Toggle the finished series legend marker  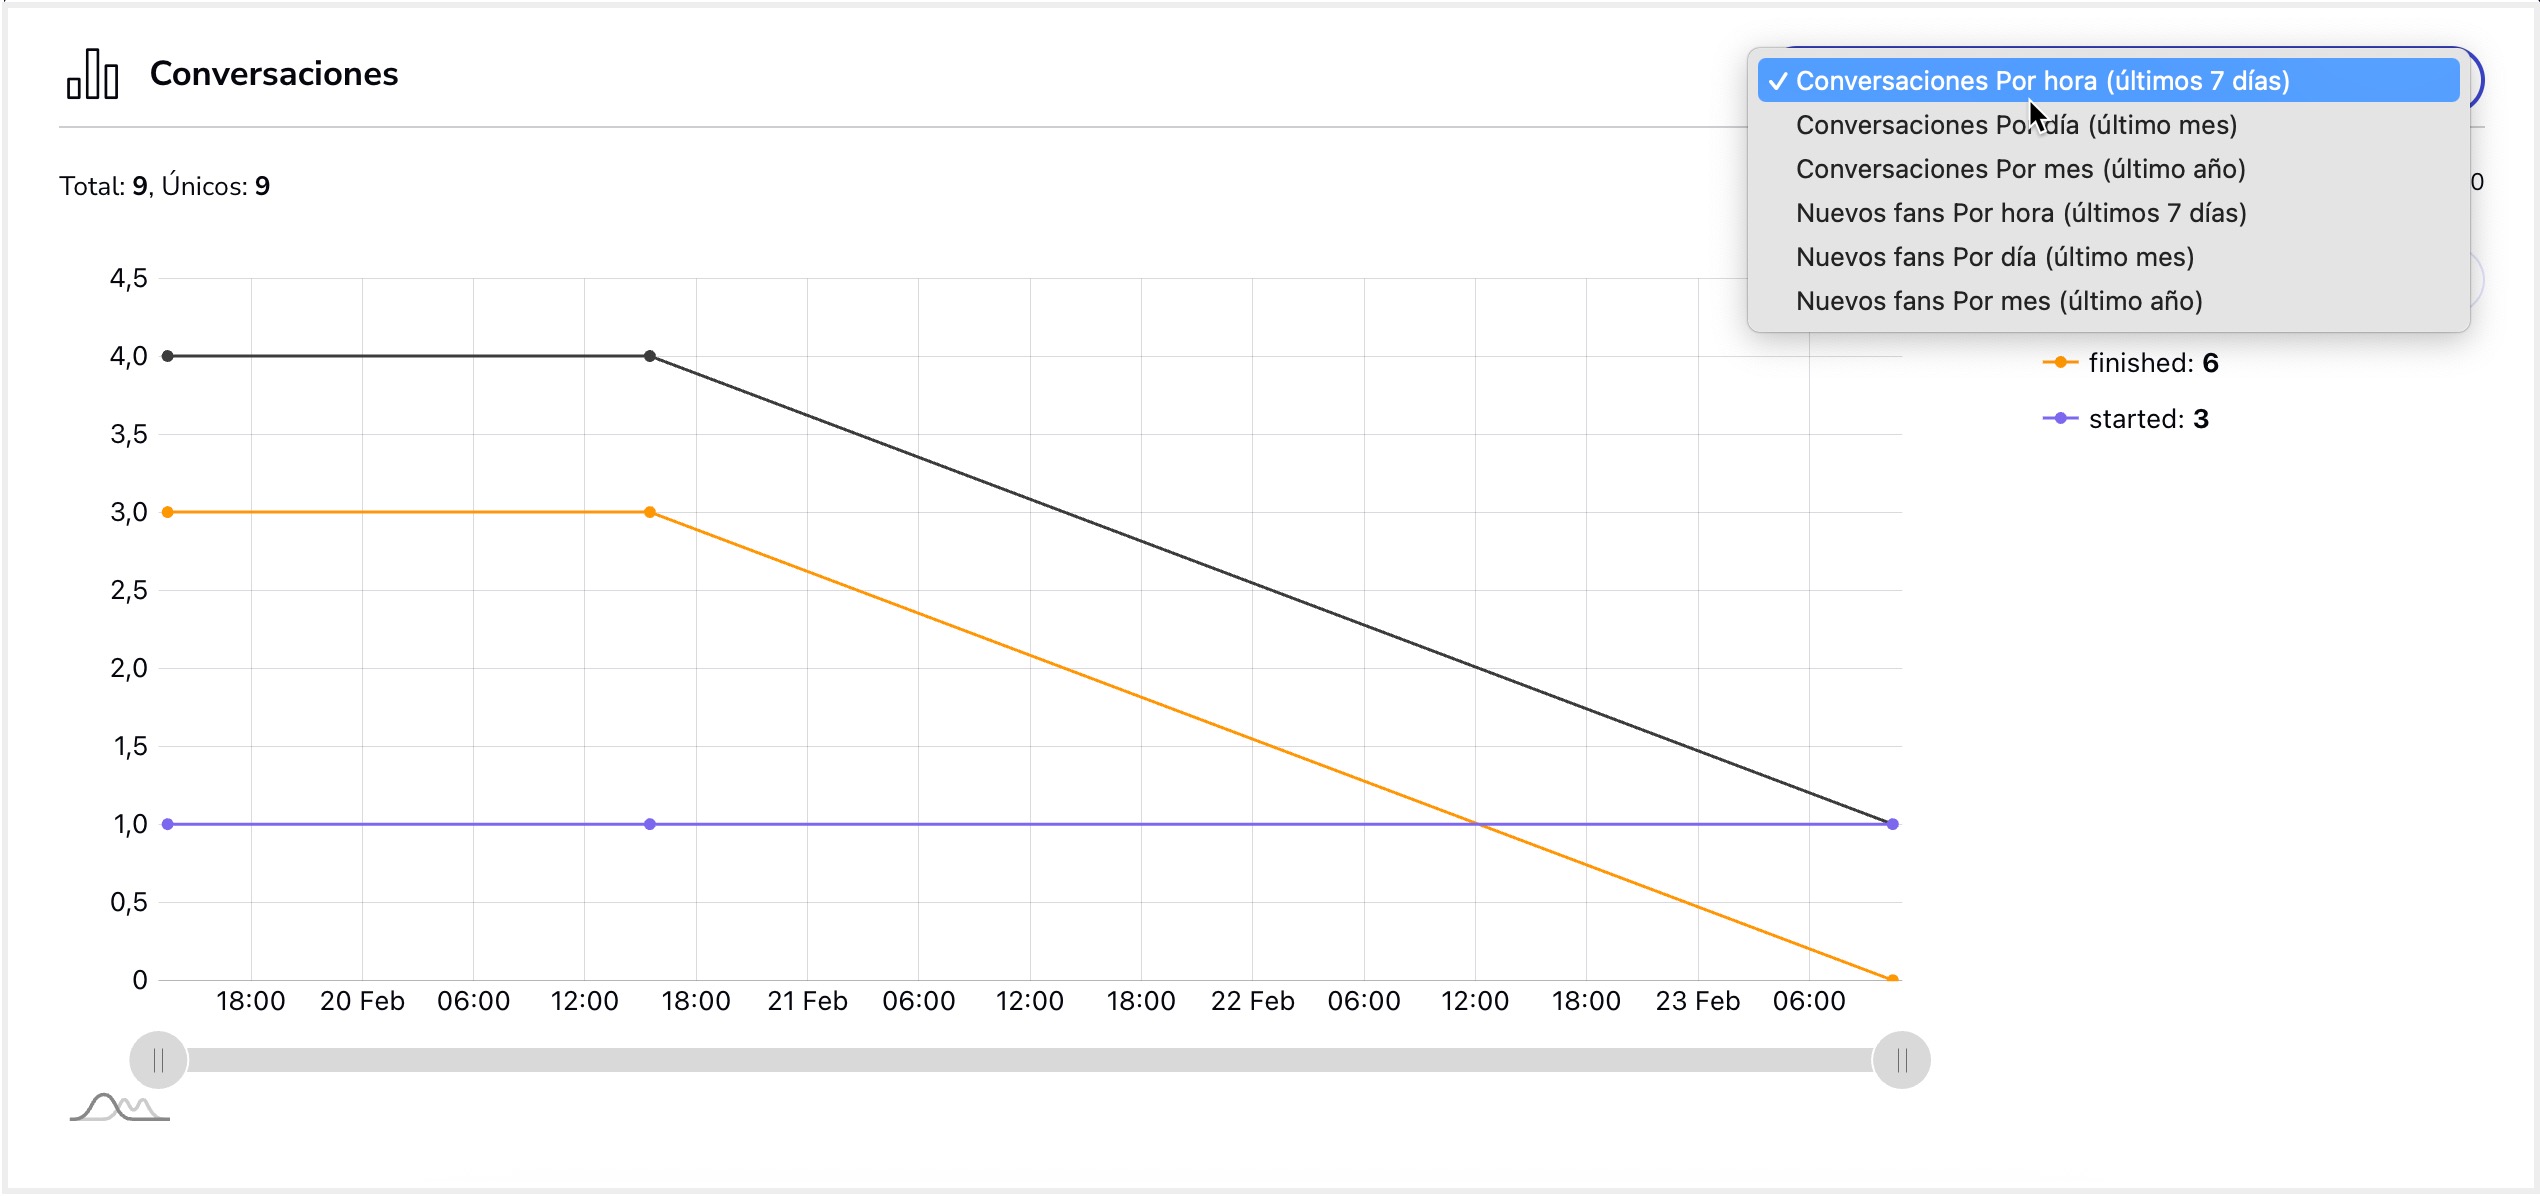[2060, 363]
